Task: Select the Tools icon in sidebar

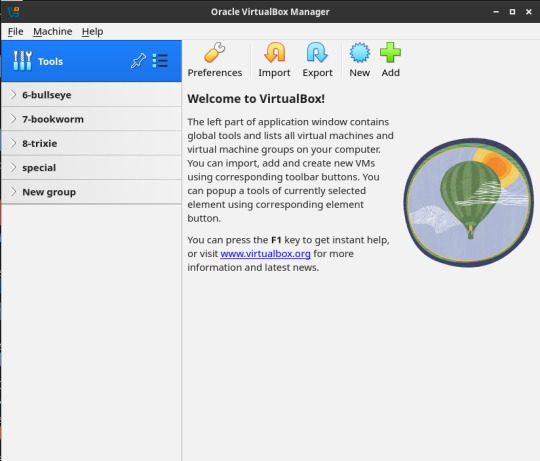Action: tap(22, 61)
